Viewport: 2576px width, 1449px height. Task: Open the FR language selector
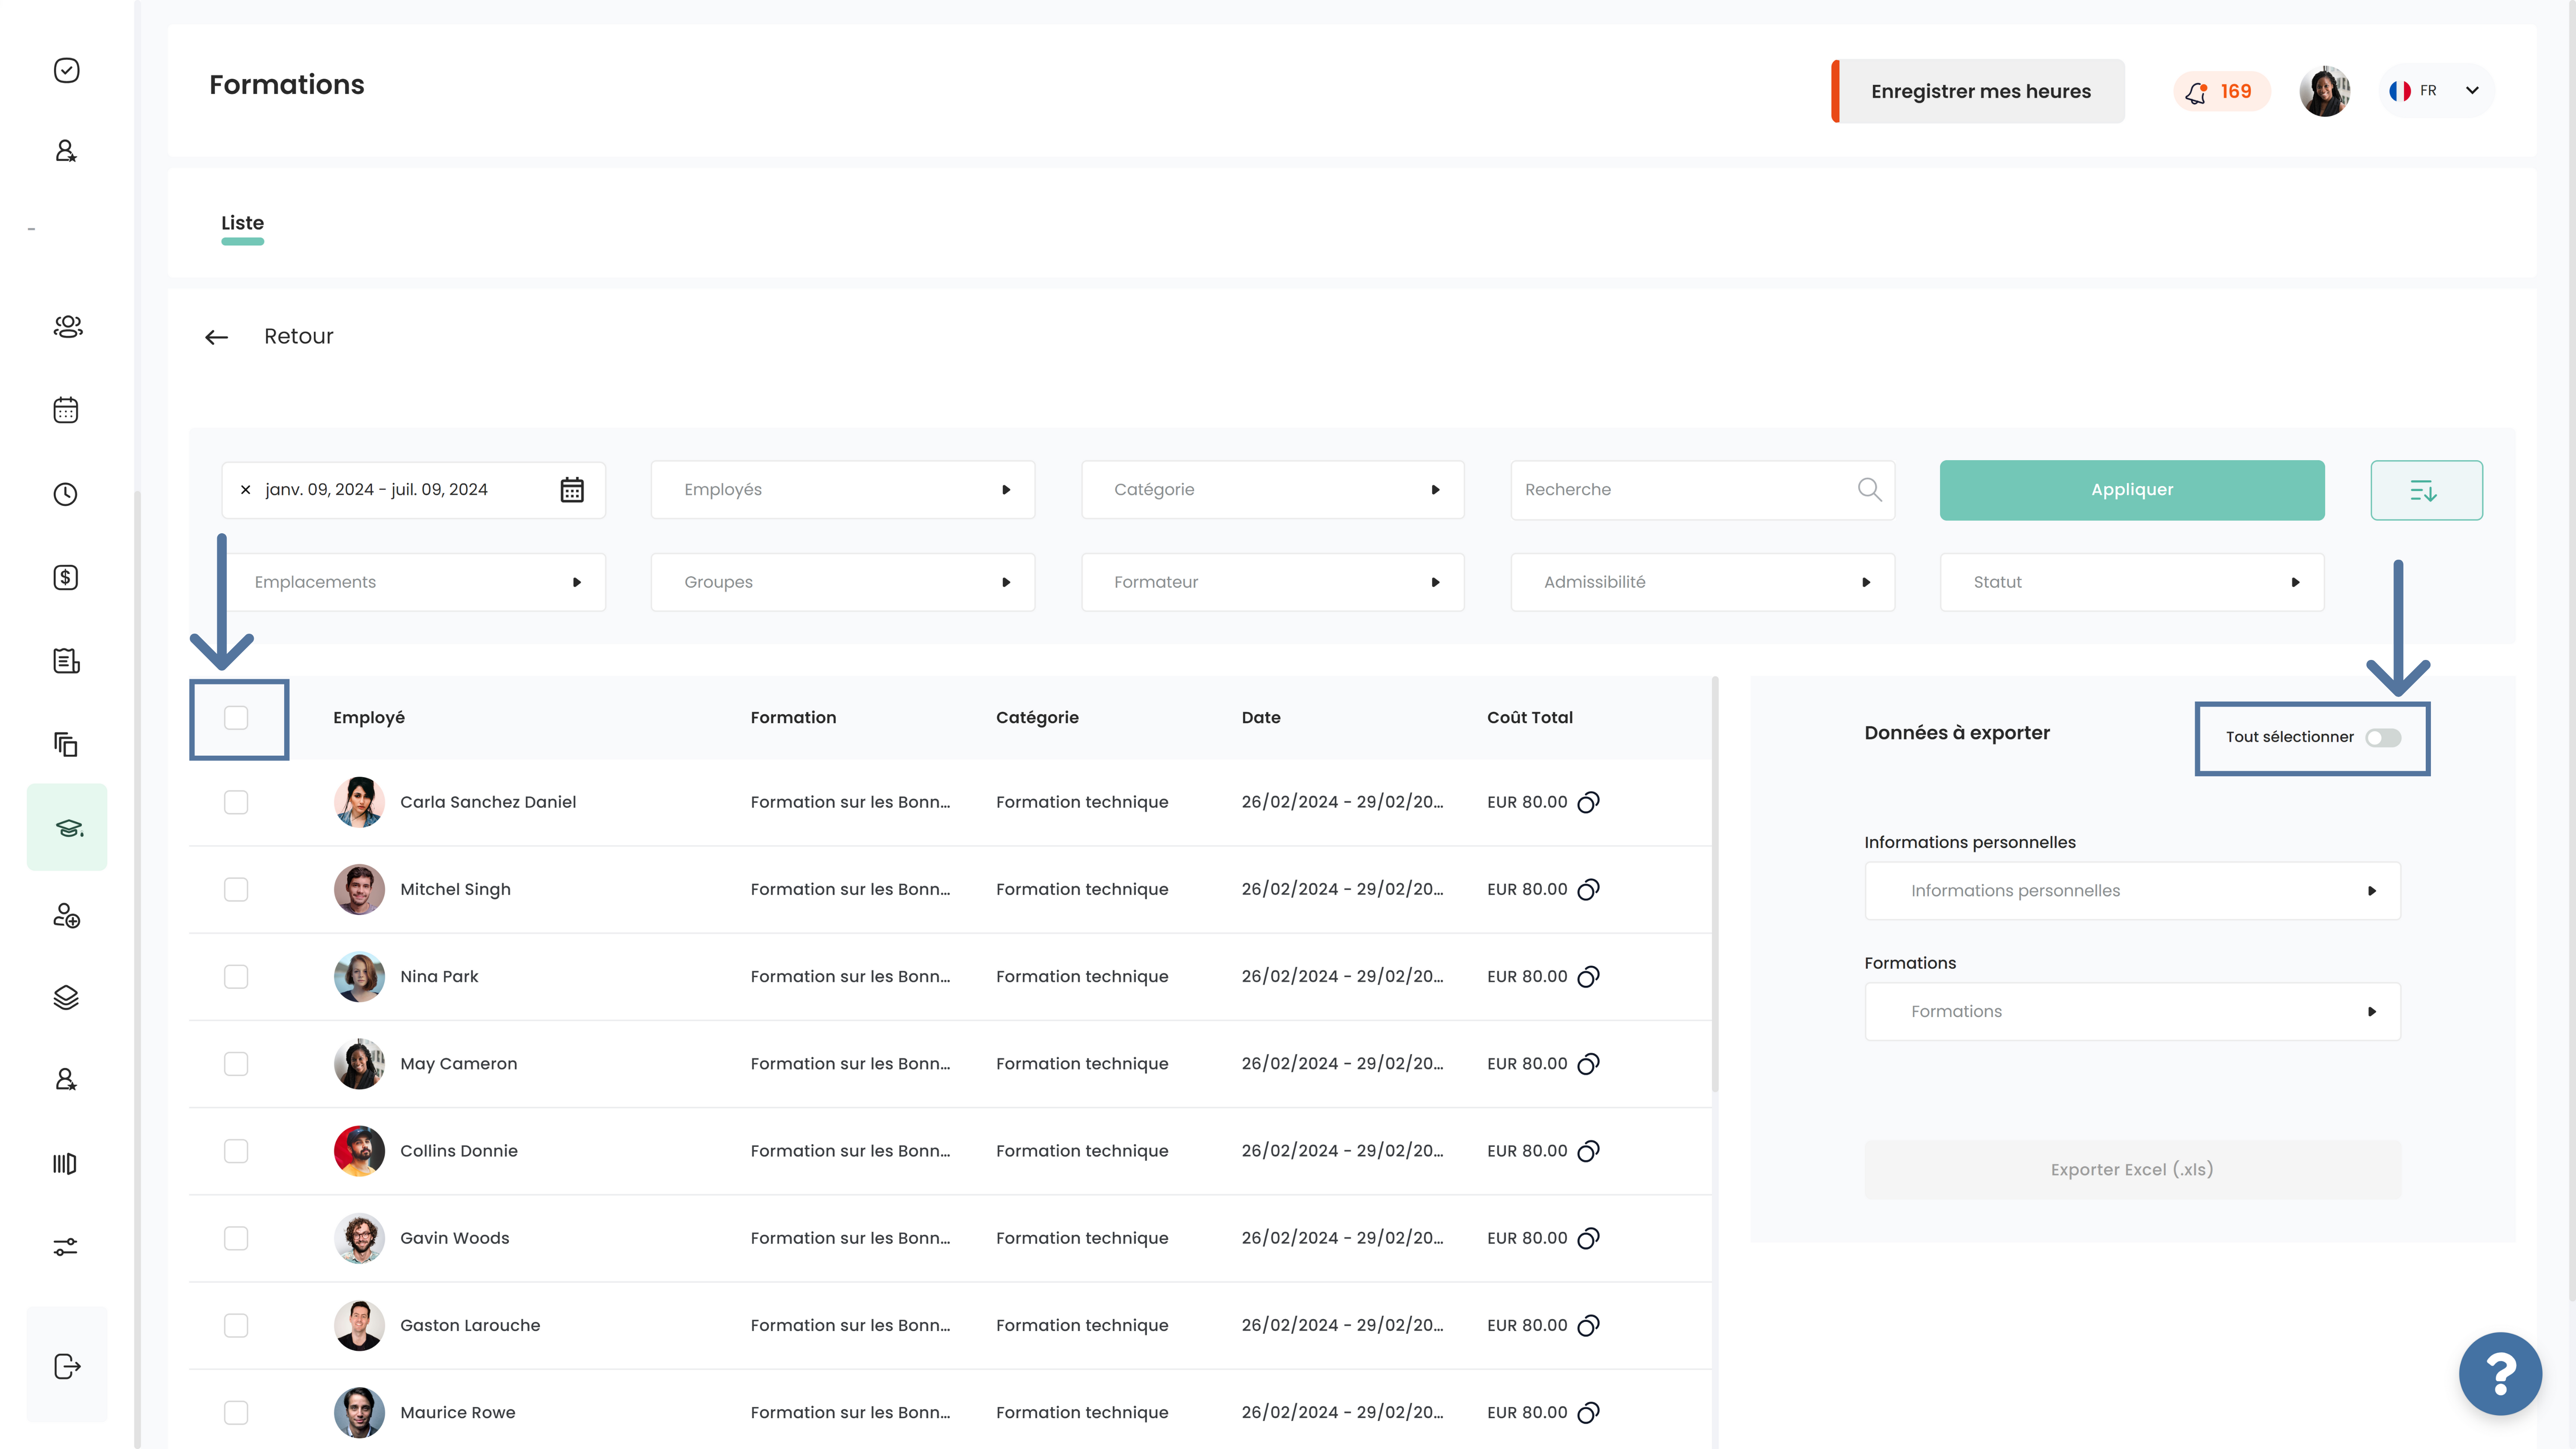coord(2436,91)
